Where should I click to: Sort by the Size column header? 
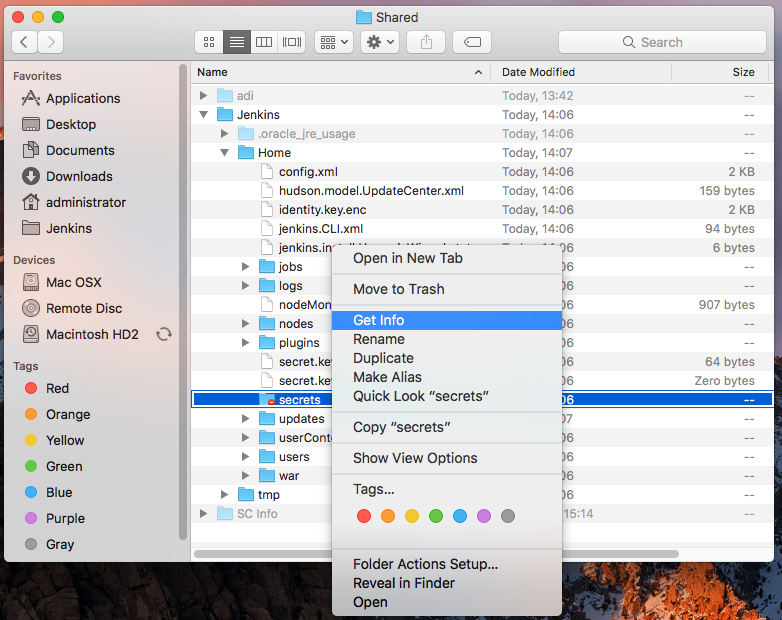click(x=720, y=72)
